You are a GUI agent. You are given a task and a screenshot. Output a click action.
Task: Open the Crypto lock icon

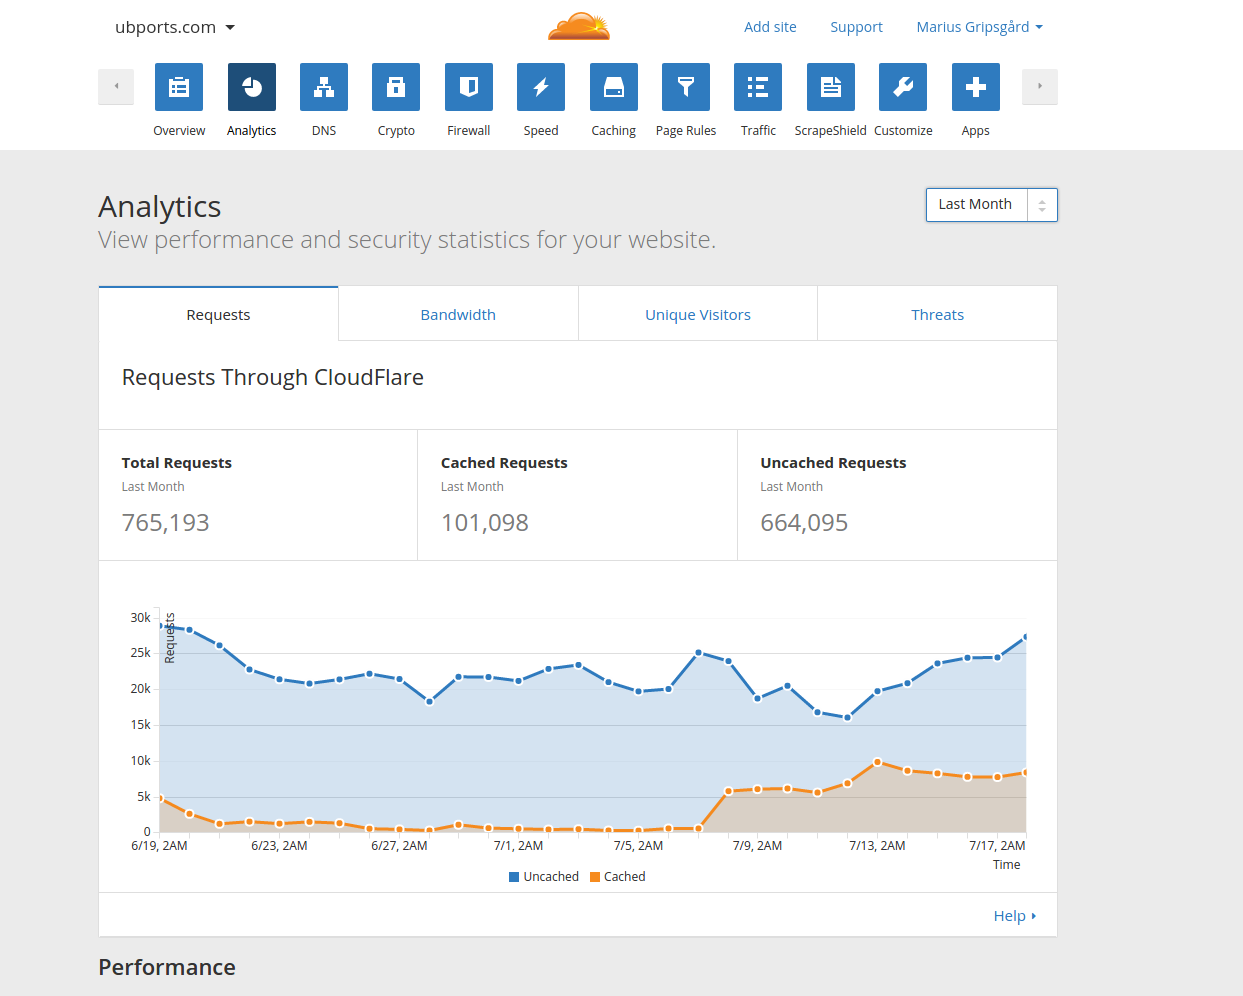tap(396, 87)
